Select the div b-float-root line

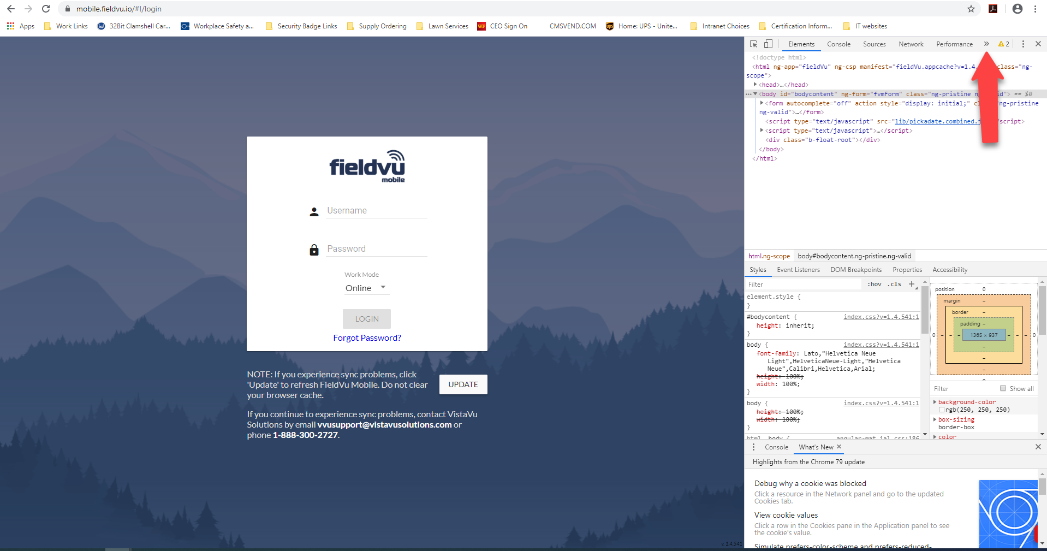click(x=822, y=140)
